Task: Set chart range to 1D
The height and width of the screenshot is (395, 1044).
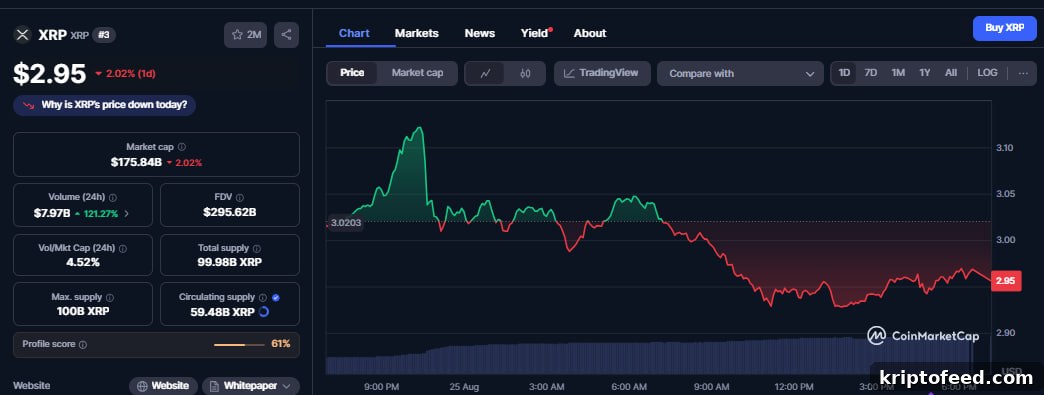Action: tap(844, 73)
